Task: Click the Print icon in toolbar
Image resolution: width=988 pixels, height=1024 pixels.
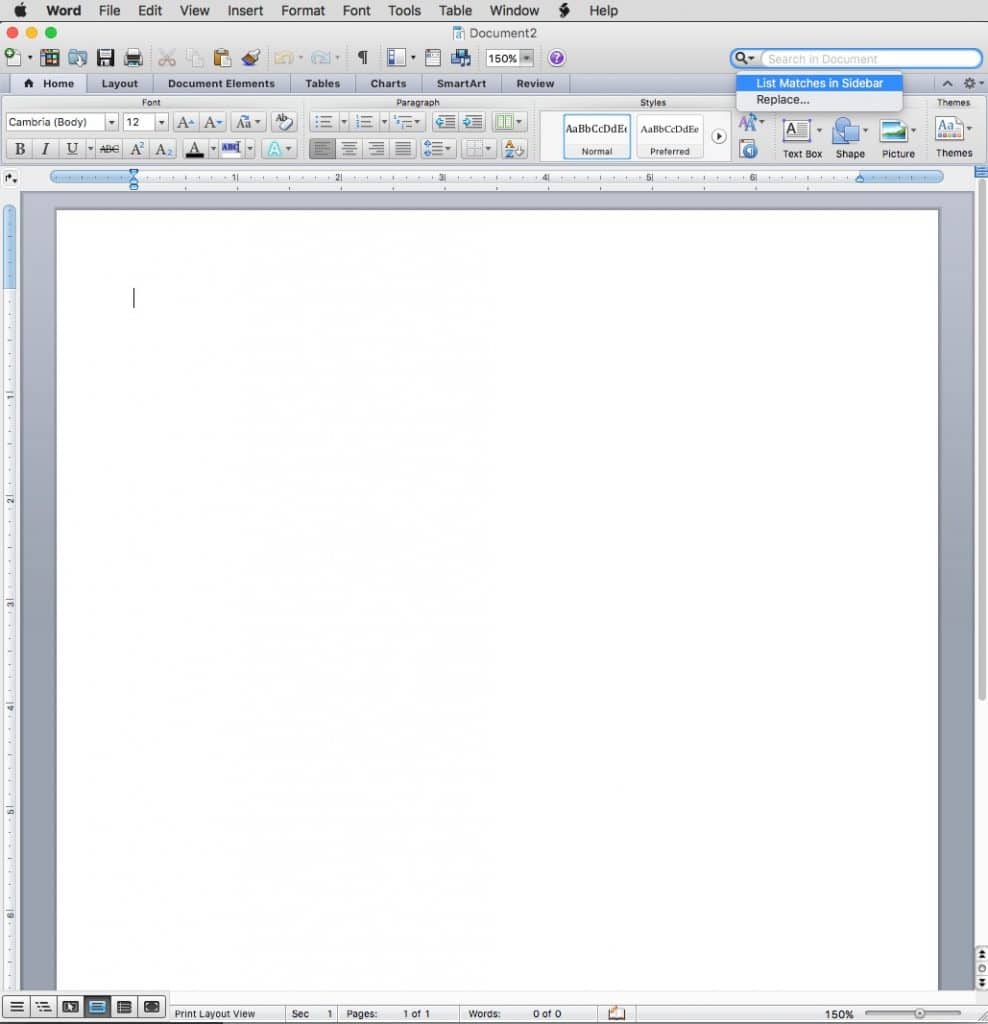Action: (x=132, y=58)
